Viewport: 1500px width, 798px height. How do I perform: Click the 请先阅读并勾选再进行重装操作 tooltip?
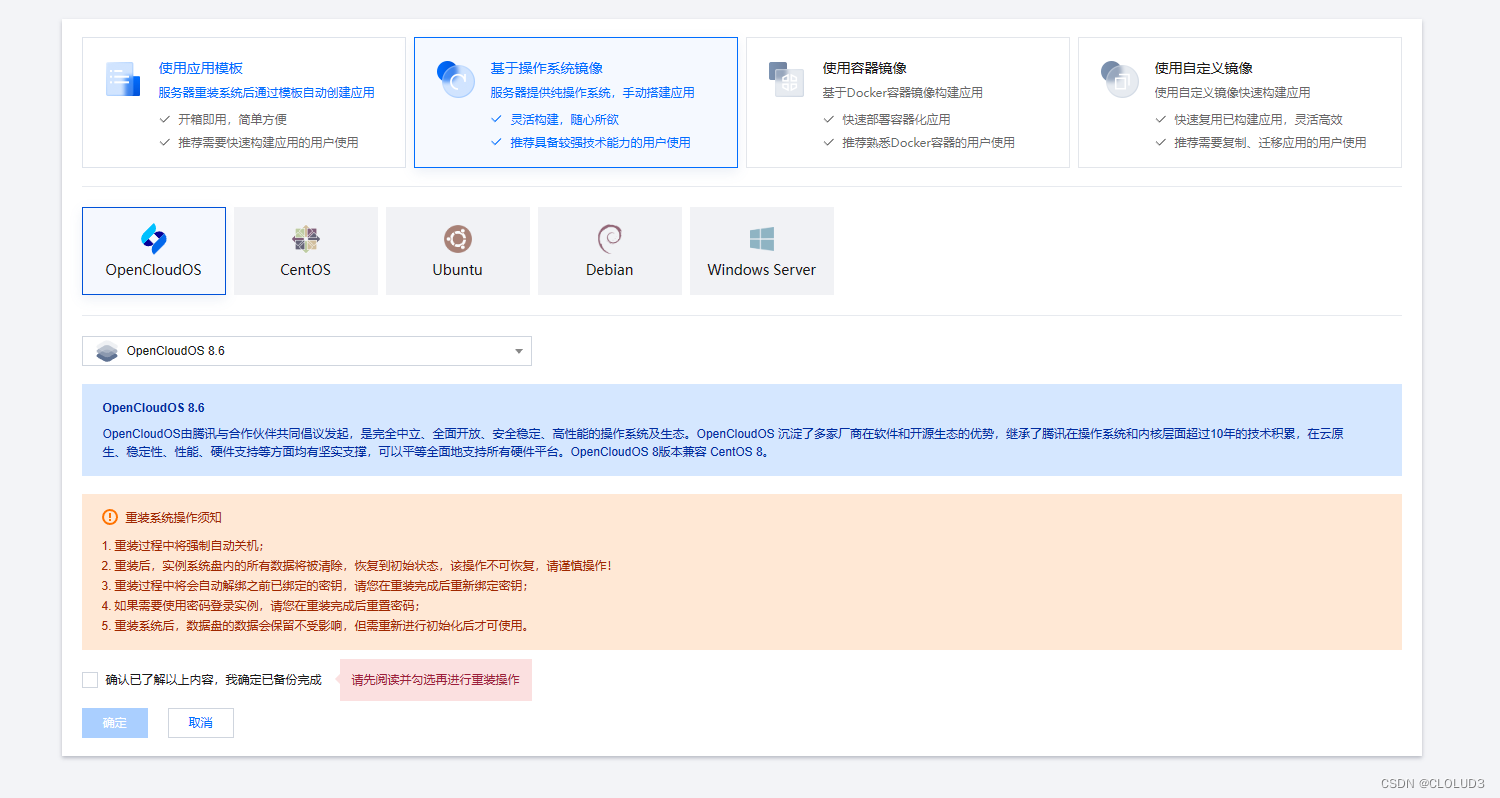(x=436, y=680)
